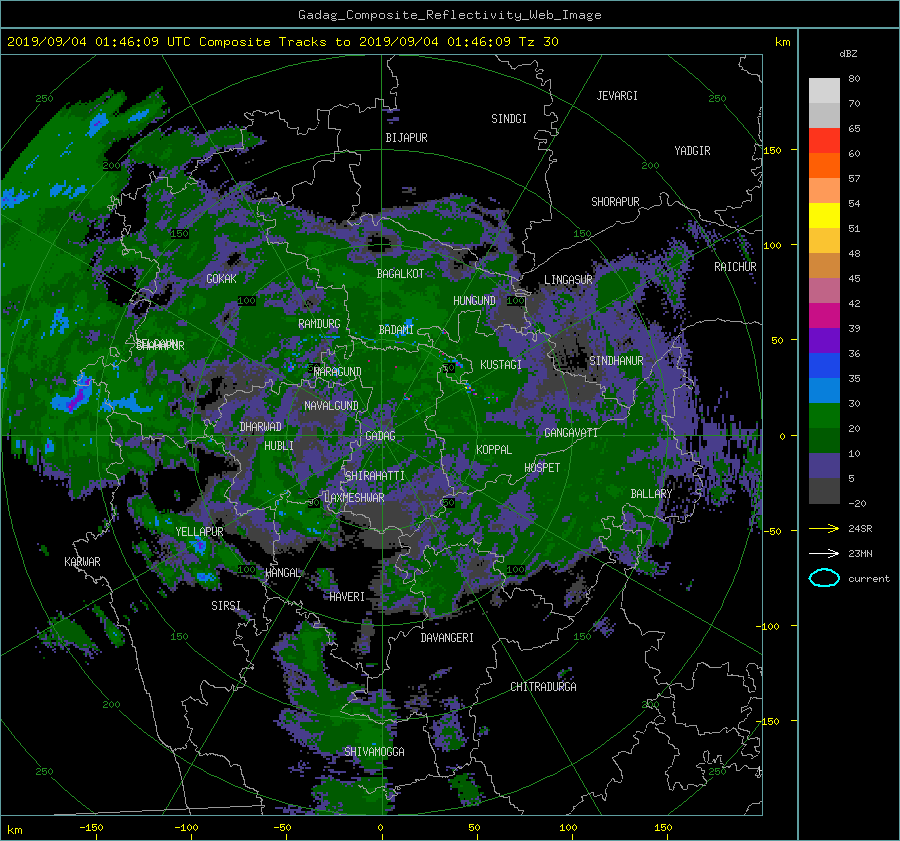Screen dimensions: 900x841
Task: Select the HANGAL map label
Action: (x=283, y=573)
